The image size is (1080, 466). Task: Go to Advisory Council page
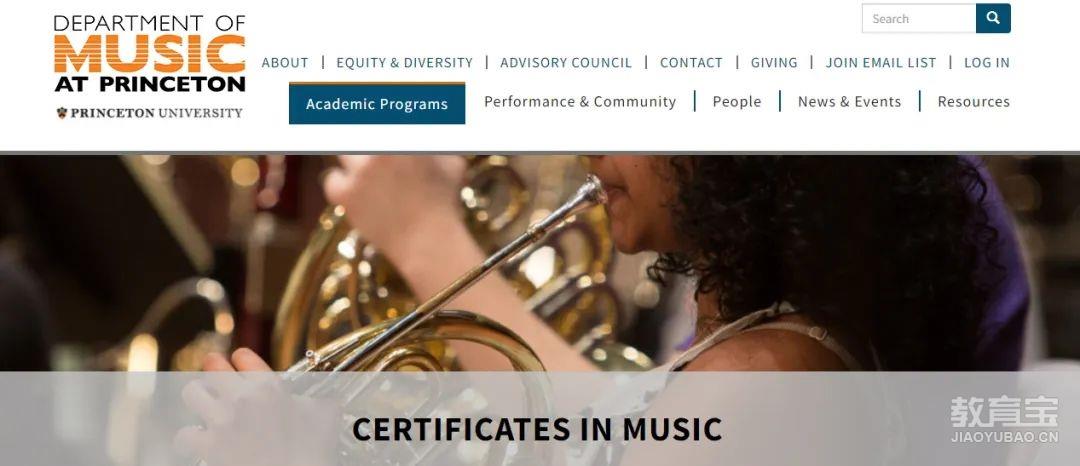565,63
